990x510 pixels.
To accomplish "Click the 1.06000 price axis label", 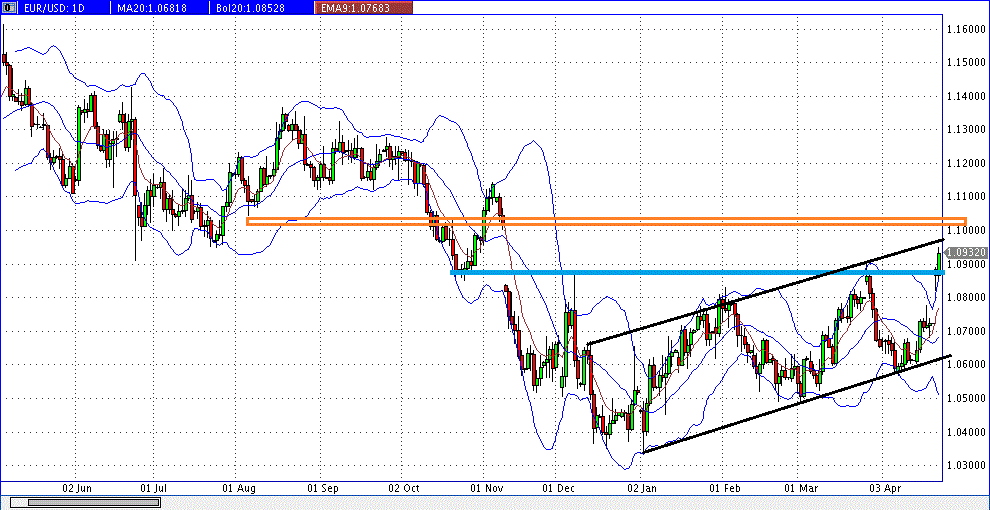I will coord(965,365).
